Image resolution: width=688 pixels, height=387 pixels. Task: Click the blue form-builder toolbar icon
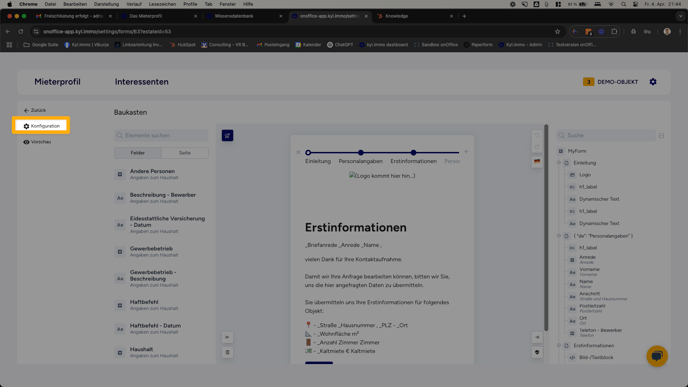pos(227,136)
